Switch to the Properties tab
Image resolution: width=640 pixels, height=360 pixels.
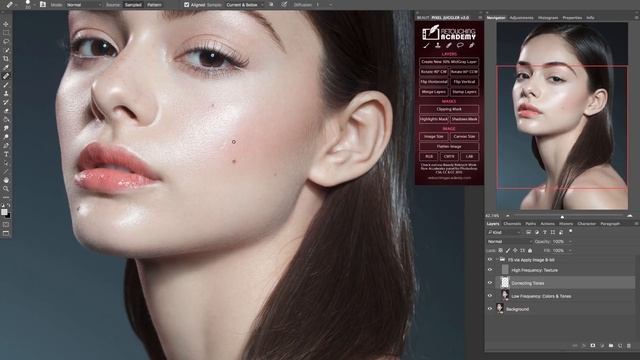572,18
